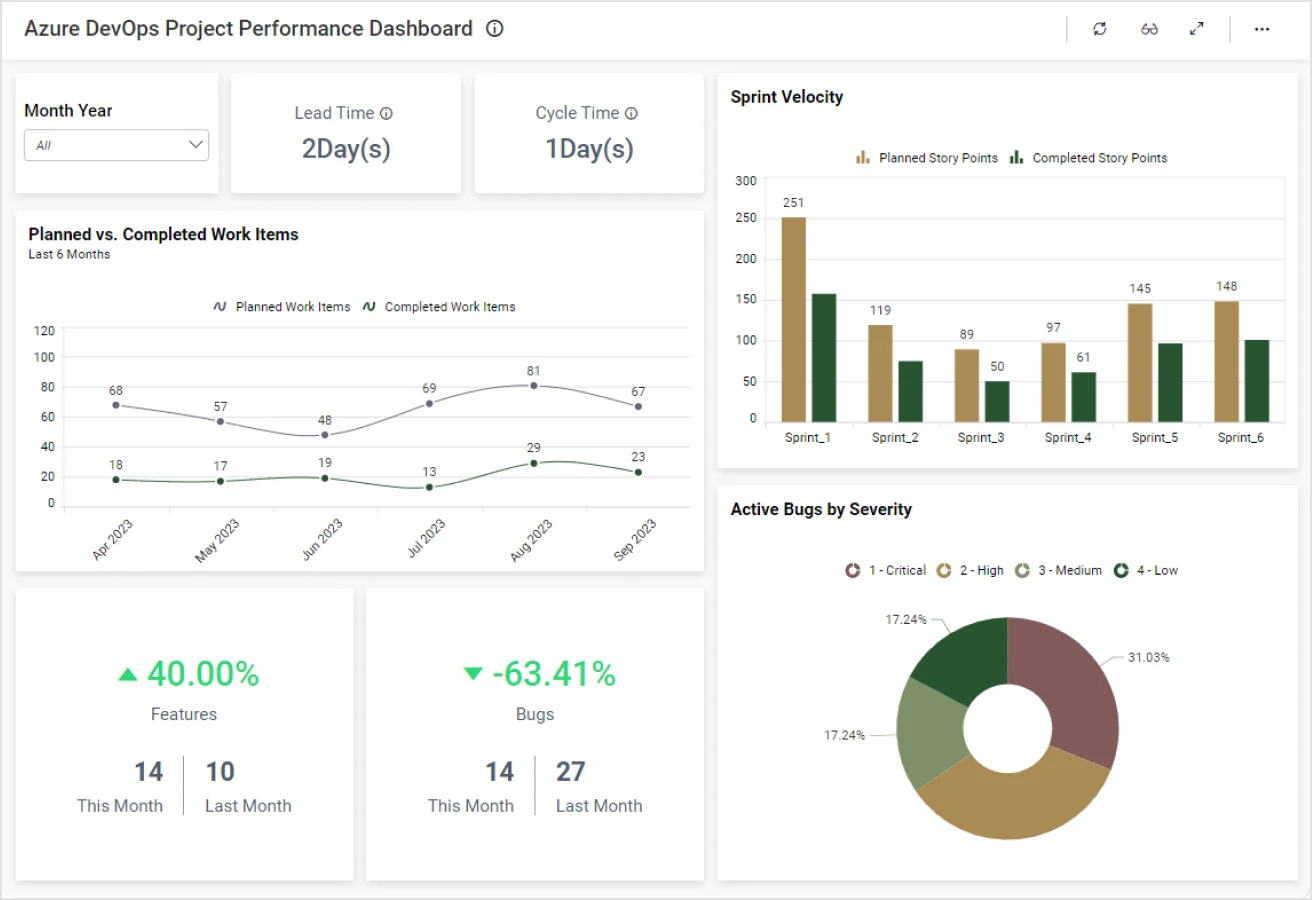The width and height of the screenshot is (1312, 900).
Task: Toggle the 1 - Critical legend item
Action: [886, 570]
